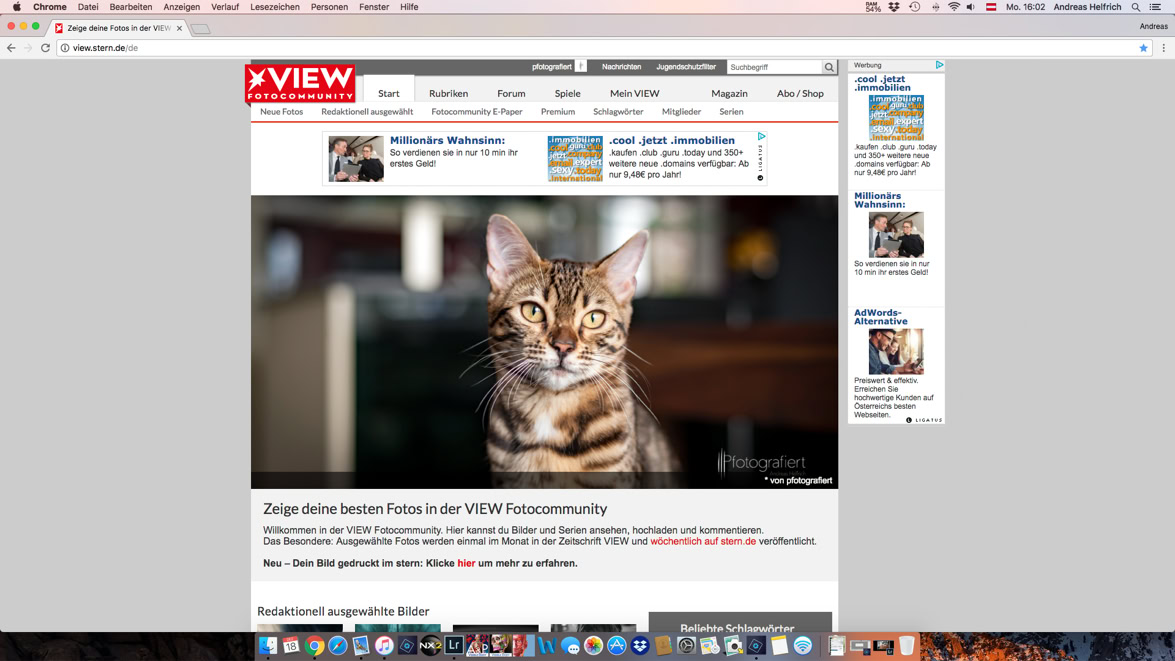Open Dropbox from the dock

point(639,645)
